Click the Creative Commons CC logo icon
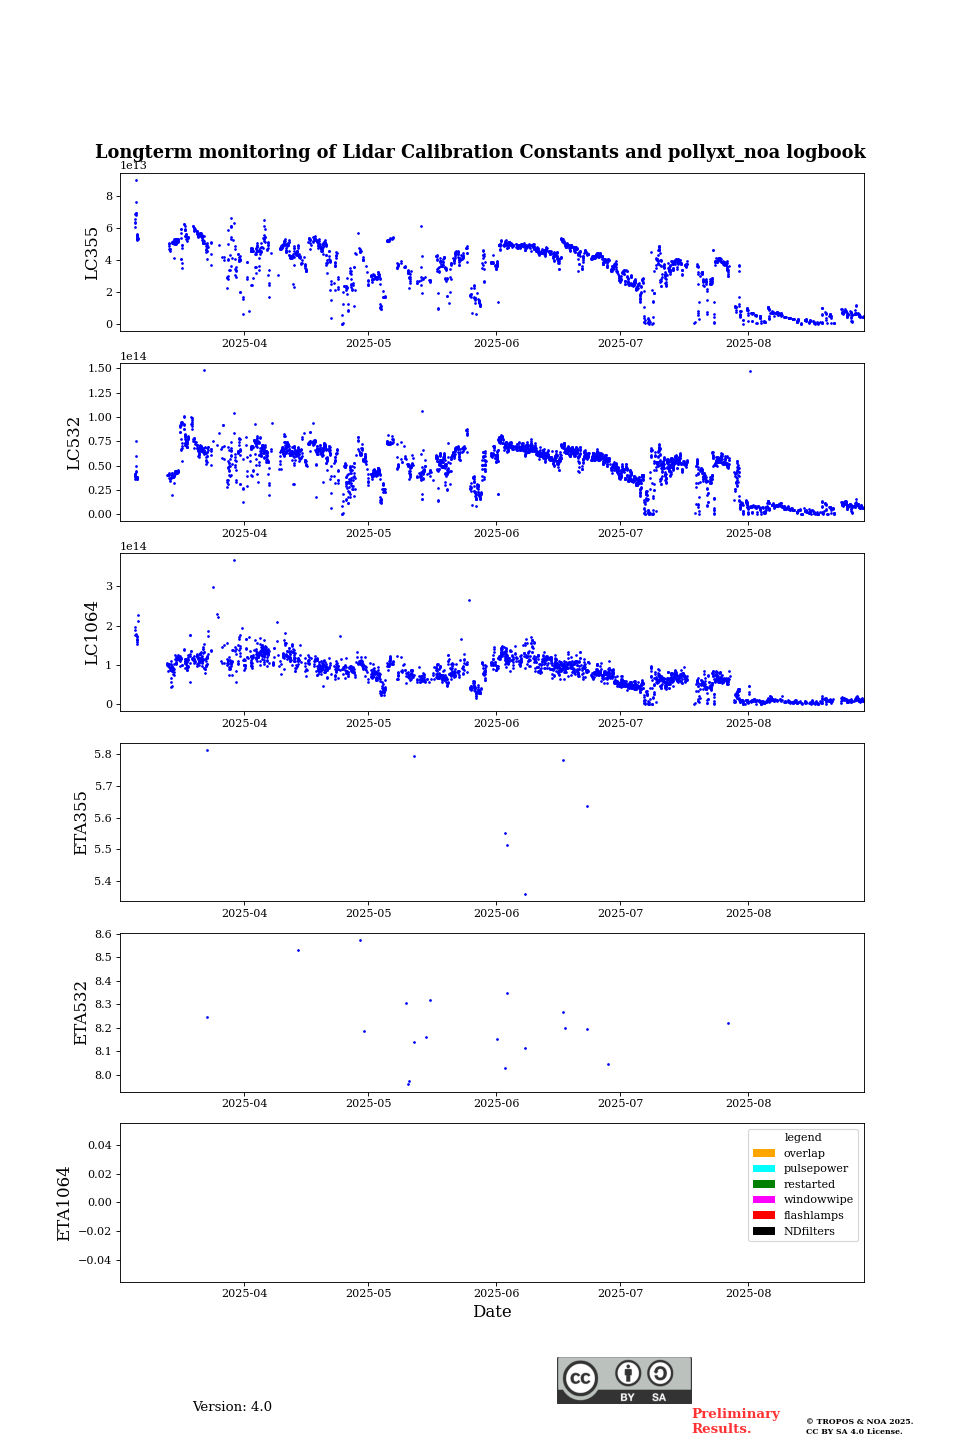Screen dimensions: 960x1440 (580, 1378)
